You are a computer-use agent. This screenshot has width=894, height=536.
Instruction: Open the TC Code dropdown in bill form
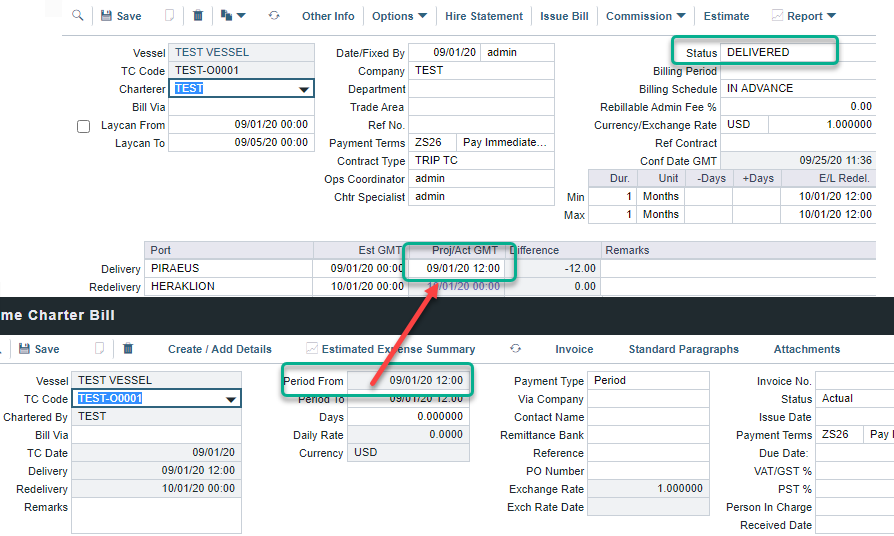231,399
